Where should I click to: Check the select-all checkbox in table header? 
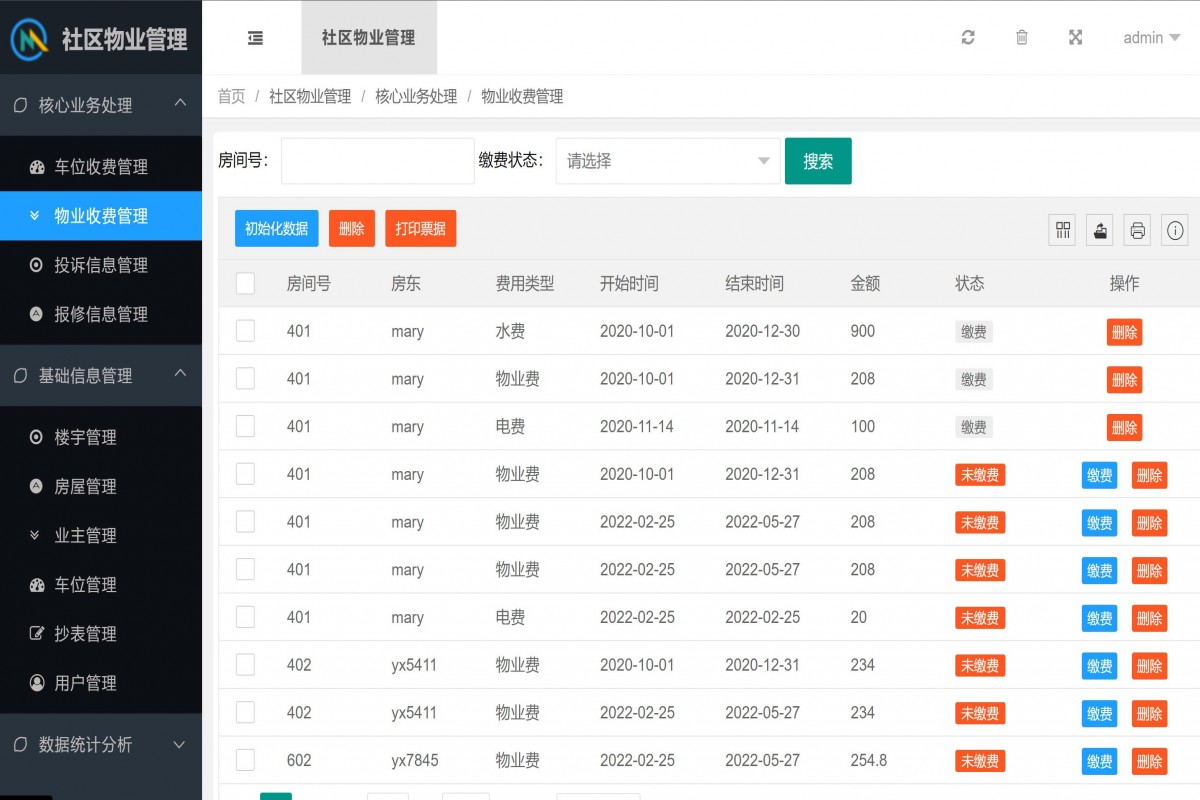pos(245,283)
